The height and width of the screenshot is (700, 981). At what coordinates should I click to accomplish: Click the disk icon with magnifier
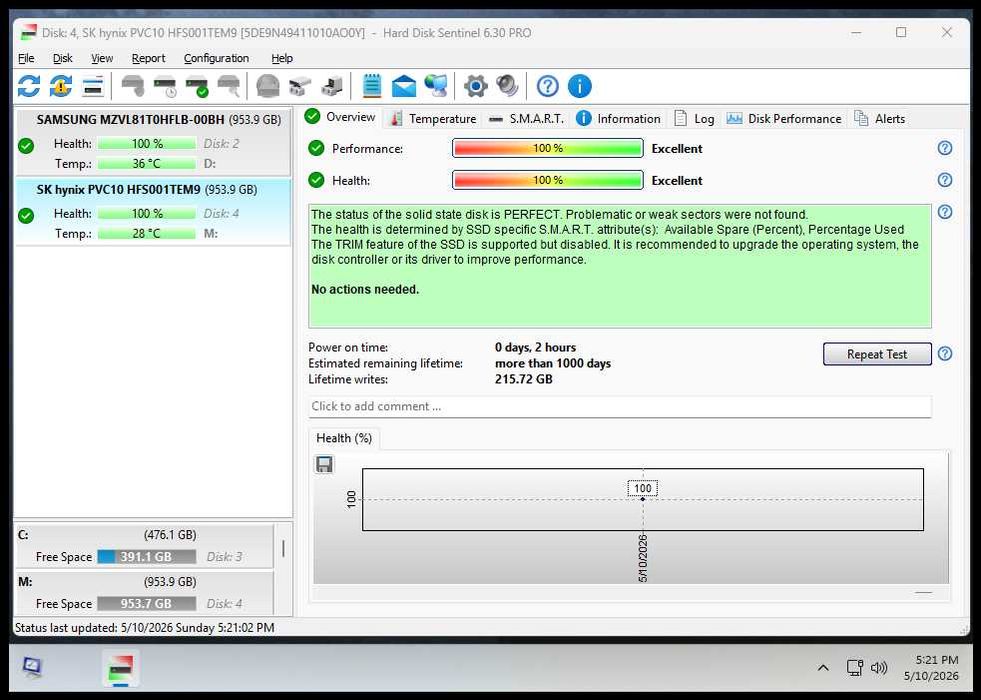pyautogui.click(x=229, y=86)
